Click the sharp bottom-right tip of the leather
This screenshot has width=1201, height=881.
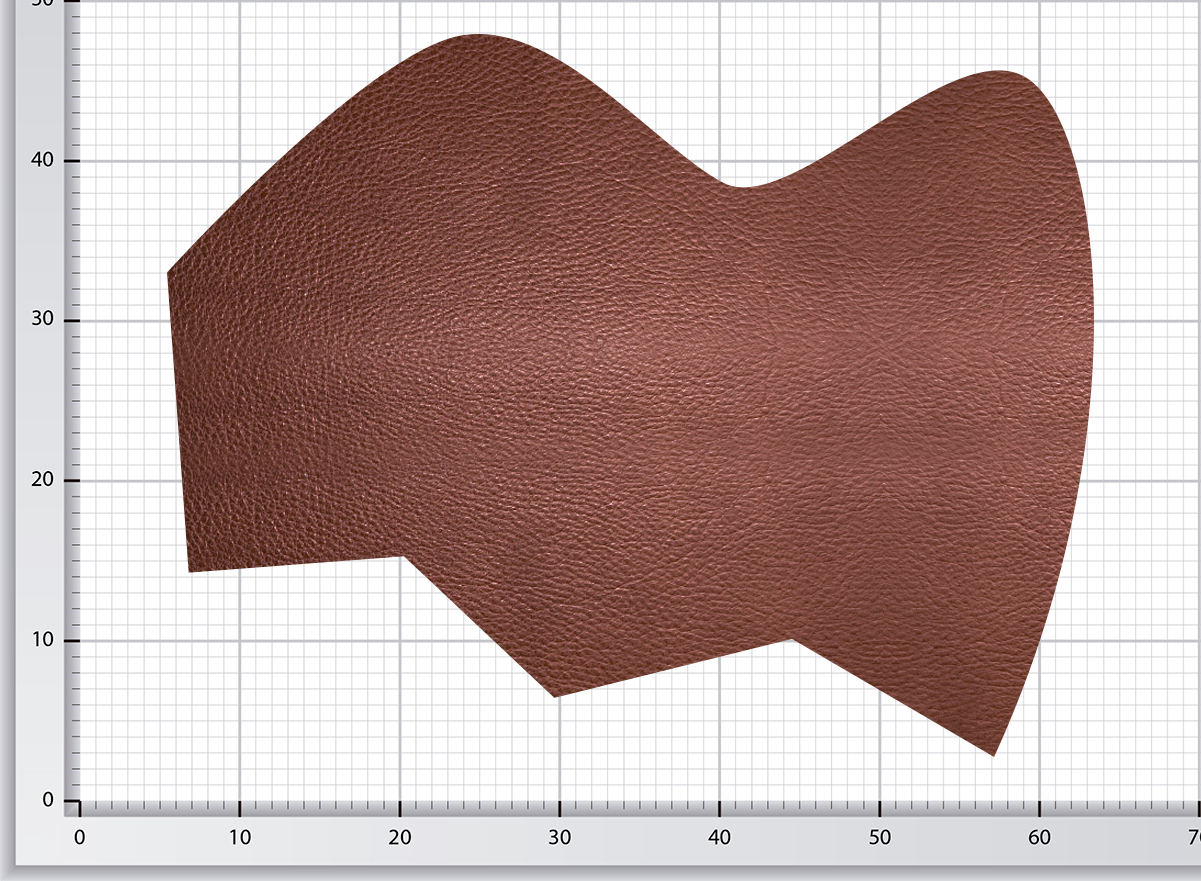click(x=993, y=755)
